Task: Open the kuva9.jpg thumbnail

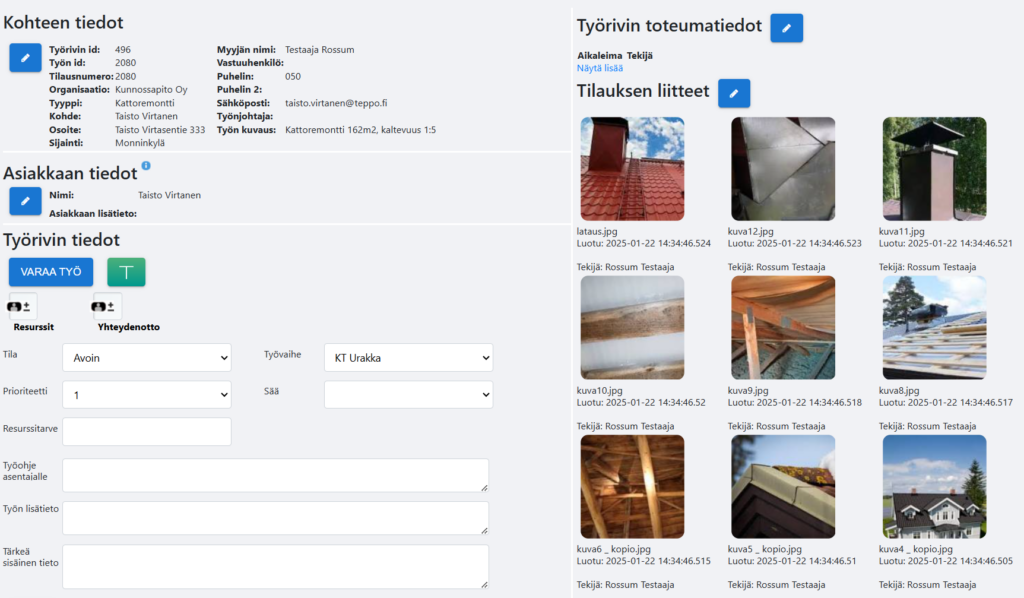Action: (783, 328)
